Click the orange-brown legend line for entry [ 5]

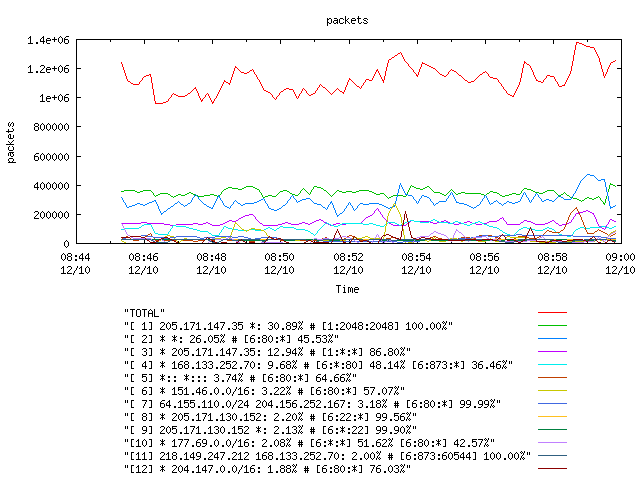tap(552, 378)
